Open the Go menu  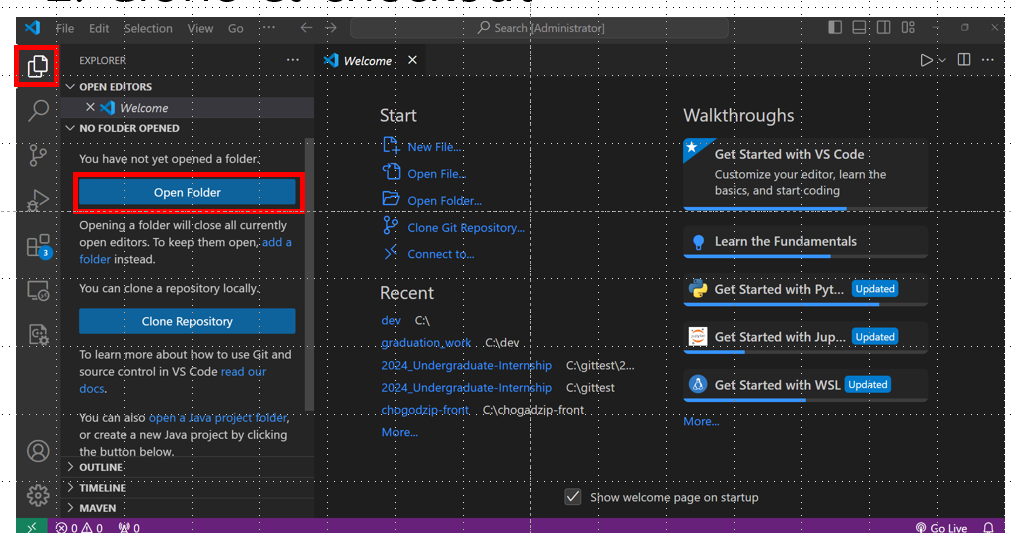pos(236,28)
